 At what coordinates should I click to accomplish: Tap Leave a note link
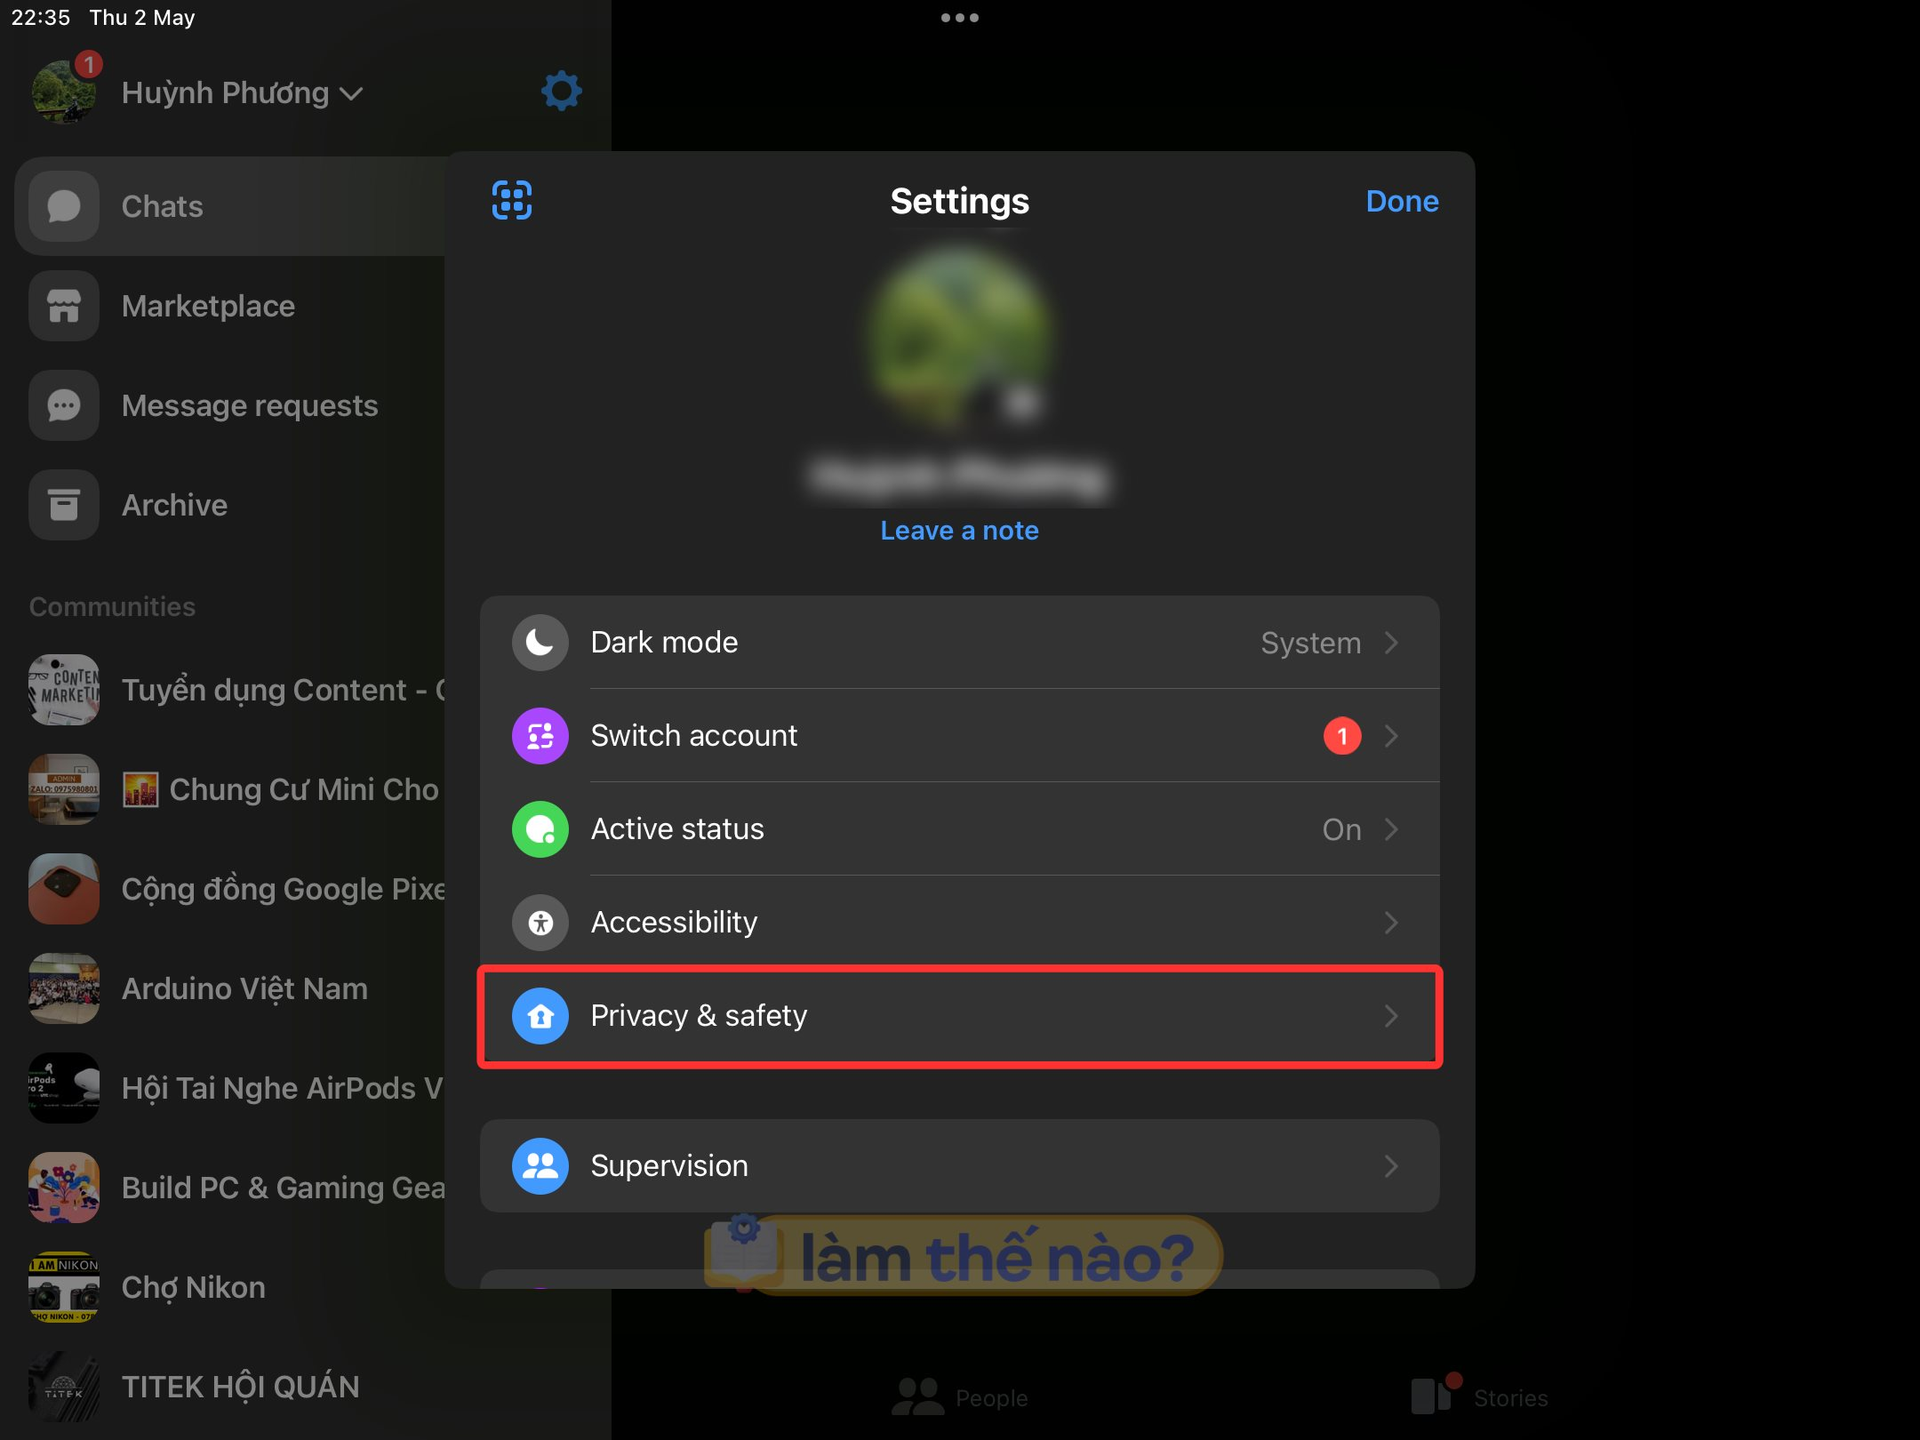[958, 529]
